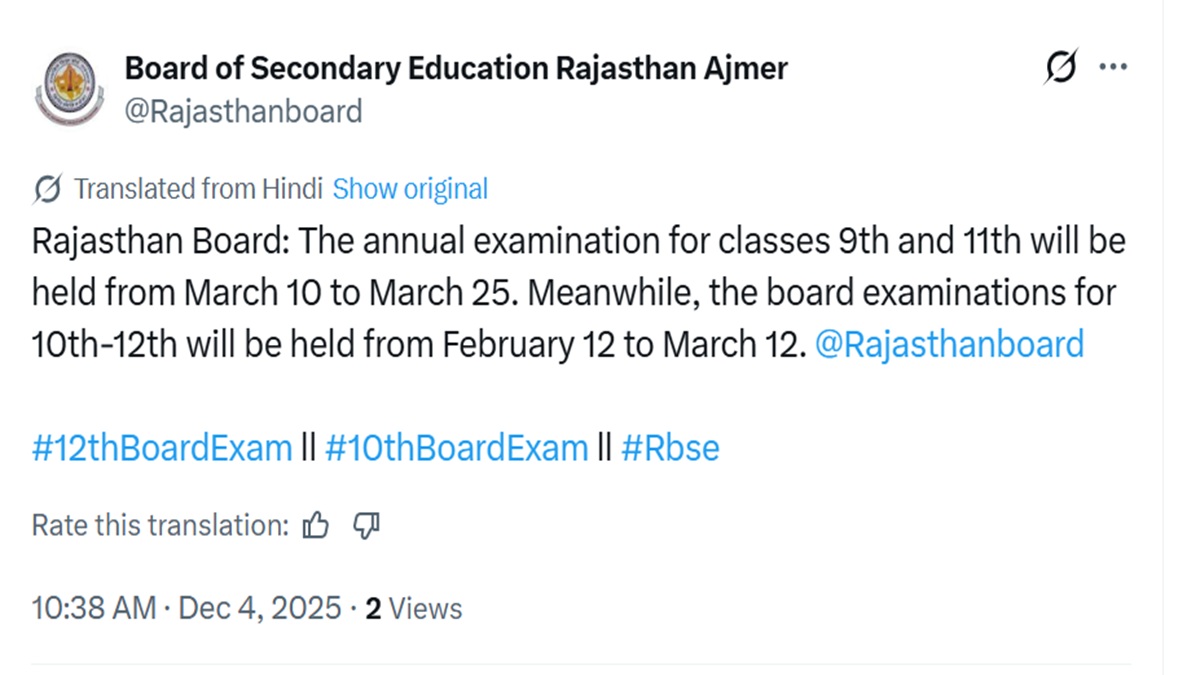Click the "Translated from Hindi" label
Image resolution: width=1200 pixels, height=675 pixels.
[x=198, y=189]
